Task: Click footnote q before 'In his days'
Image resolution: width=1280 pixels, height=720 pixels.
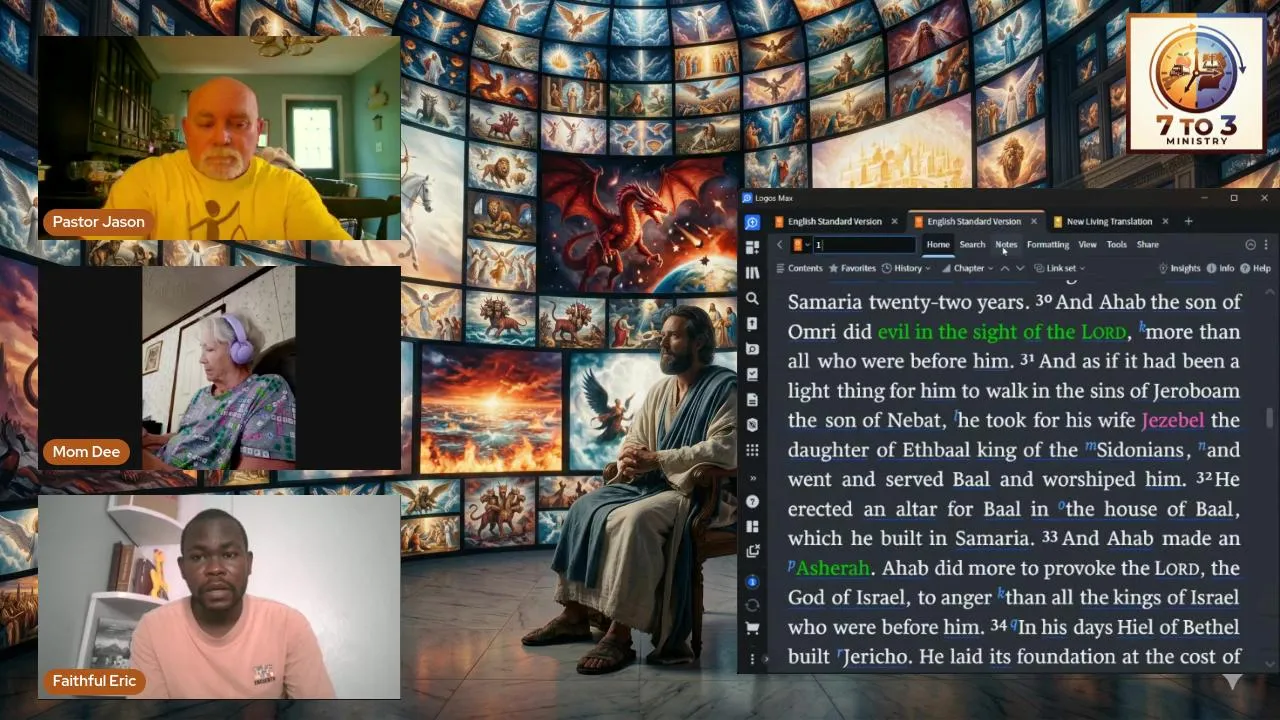Action: point(1013,625)
